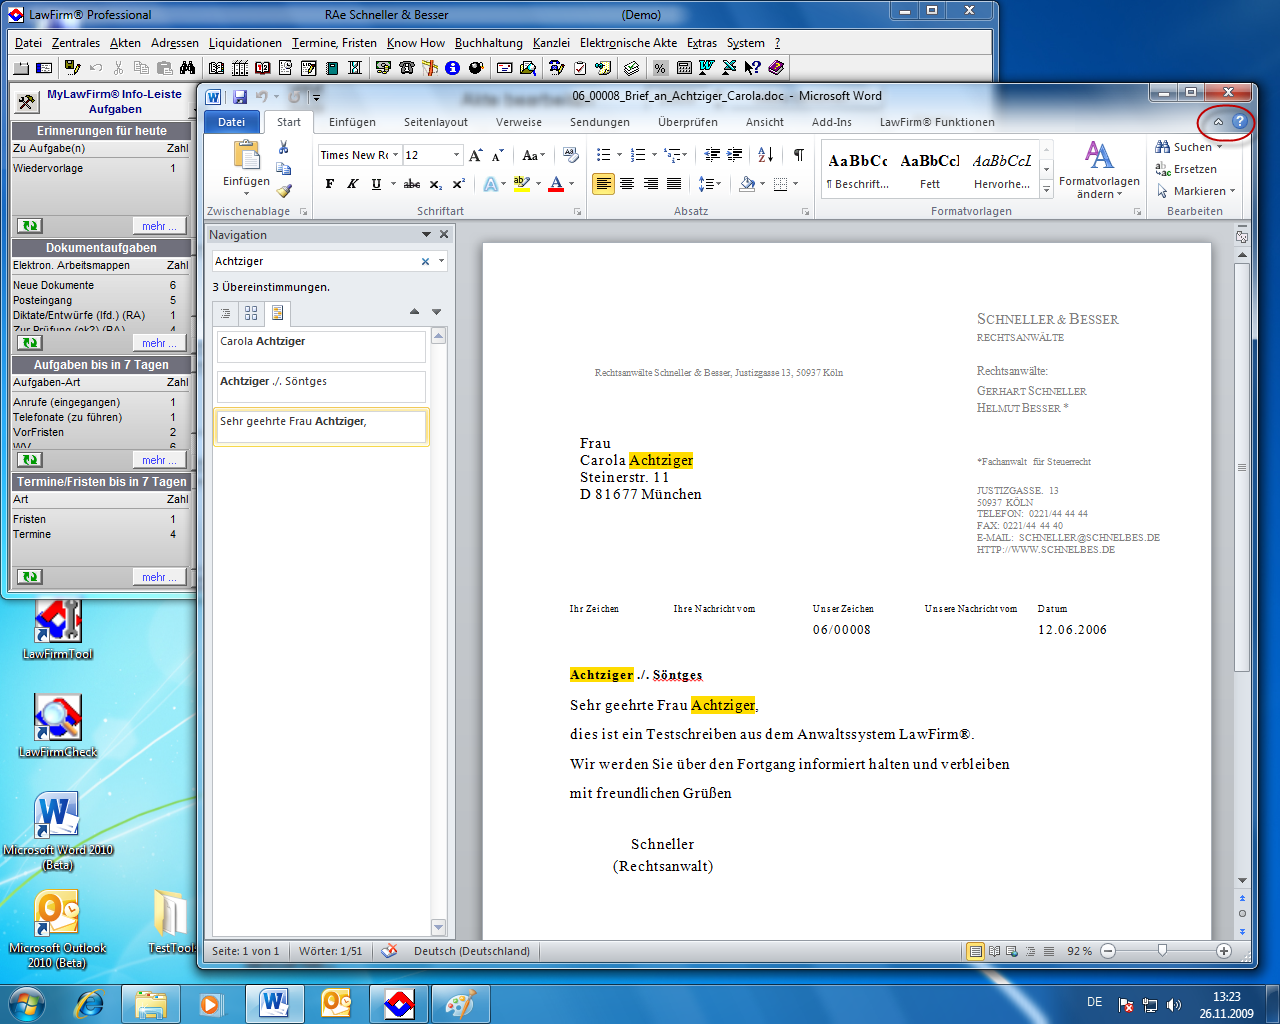Open the browse search results view in Navigation
Viewport: 1280px width, 1024px height.
(277, 313)
